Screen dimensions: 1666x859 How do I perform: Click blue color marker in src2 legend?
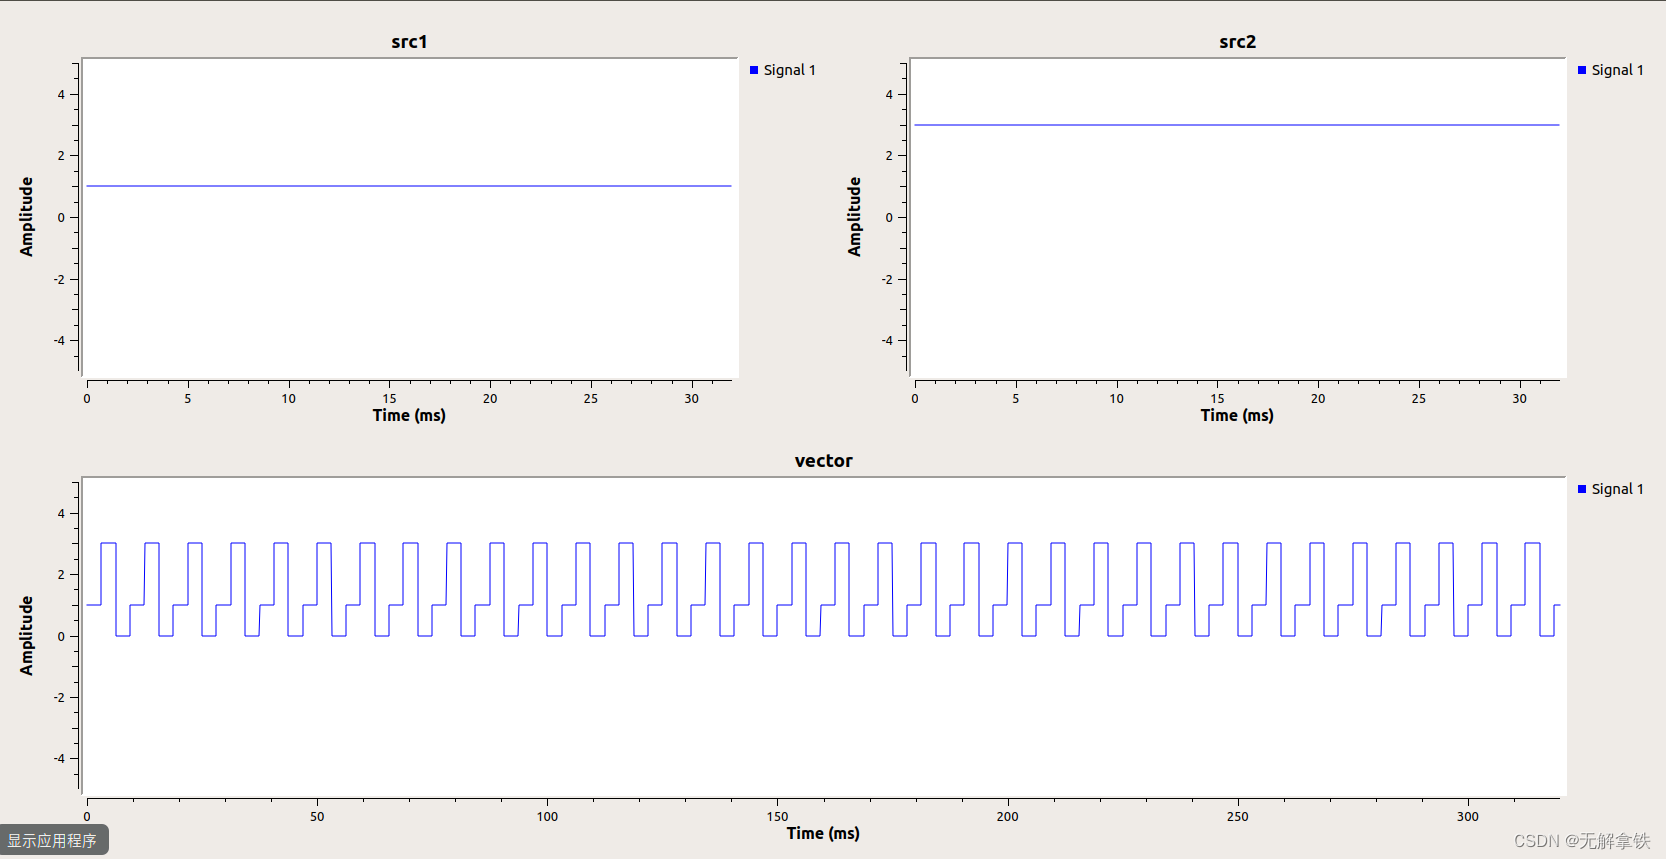pyautogui.click(x=1582, y=70)
